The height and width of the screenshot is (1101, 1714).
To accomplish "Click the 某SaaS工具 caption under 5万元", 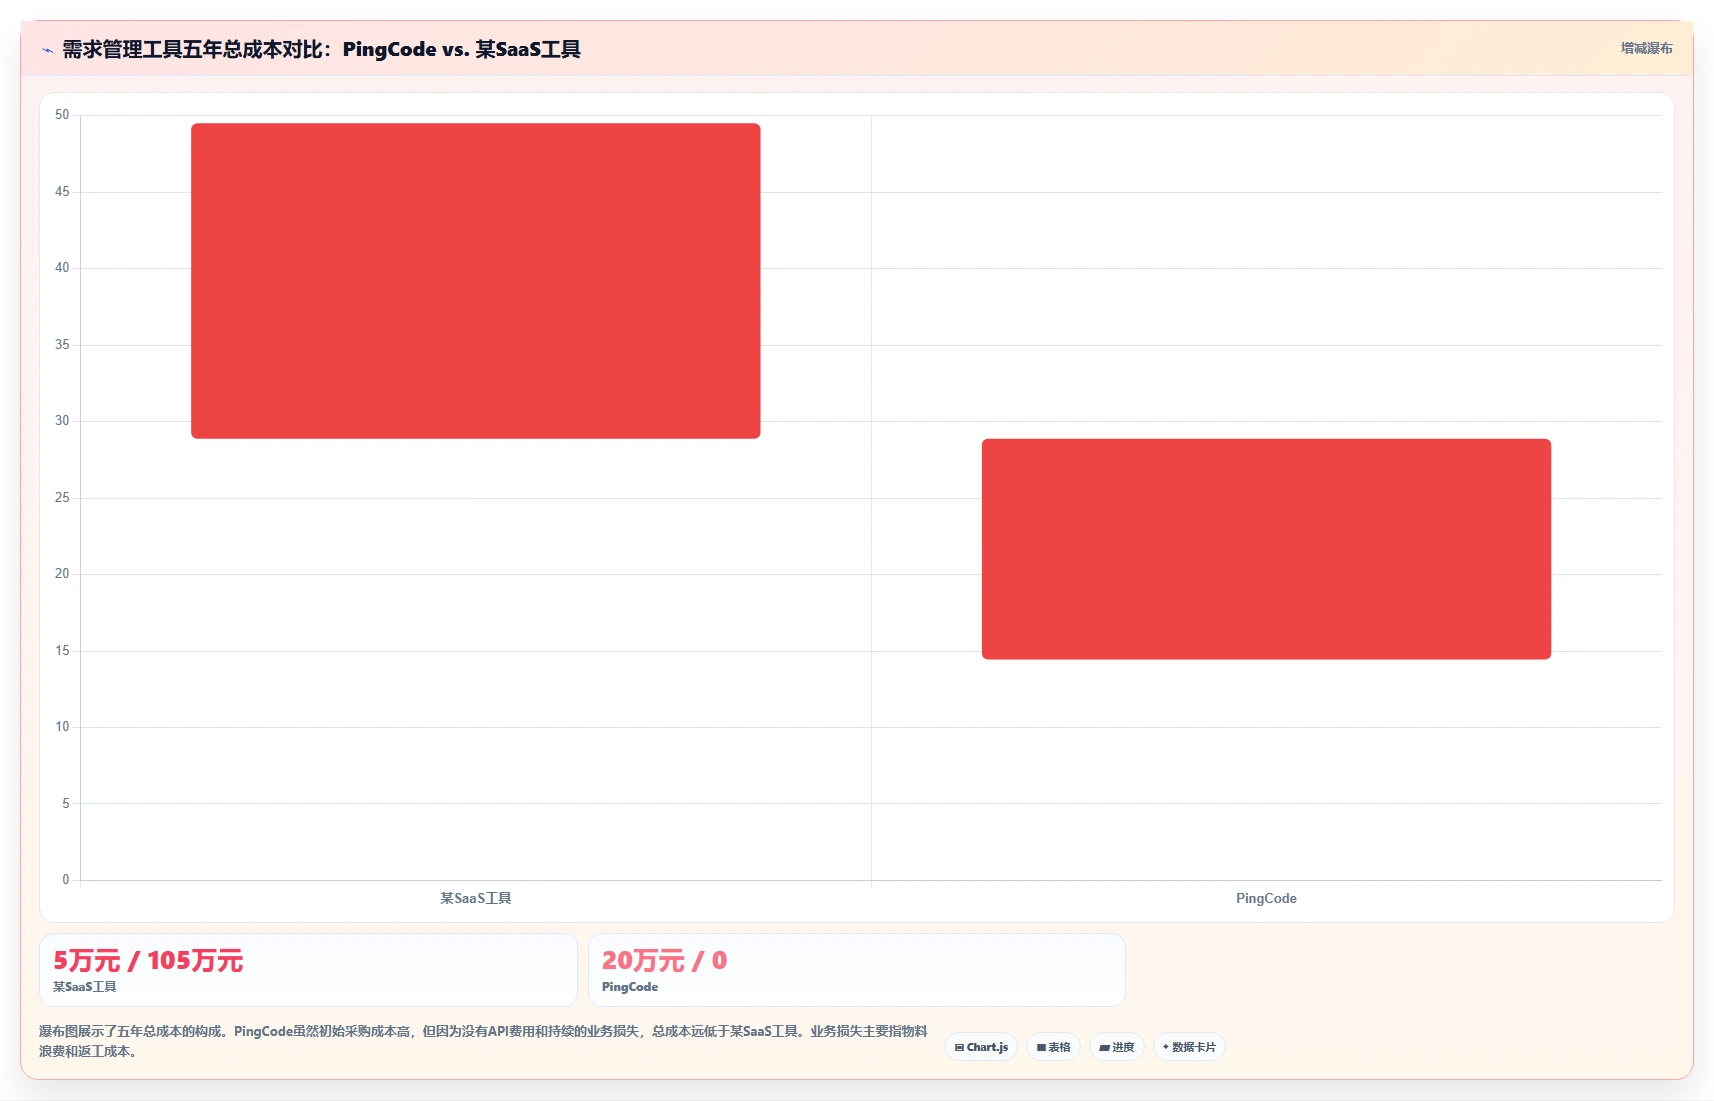I will coord(85,987).
